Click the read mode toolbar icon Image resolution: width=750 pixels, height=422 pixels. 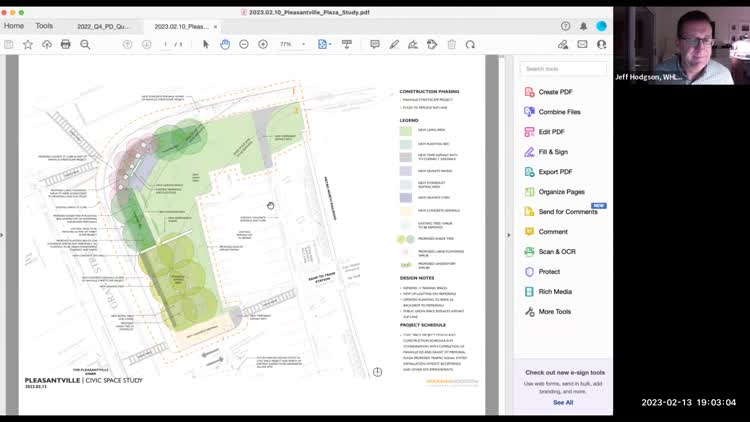tap(347, 44)
